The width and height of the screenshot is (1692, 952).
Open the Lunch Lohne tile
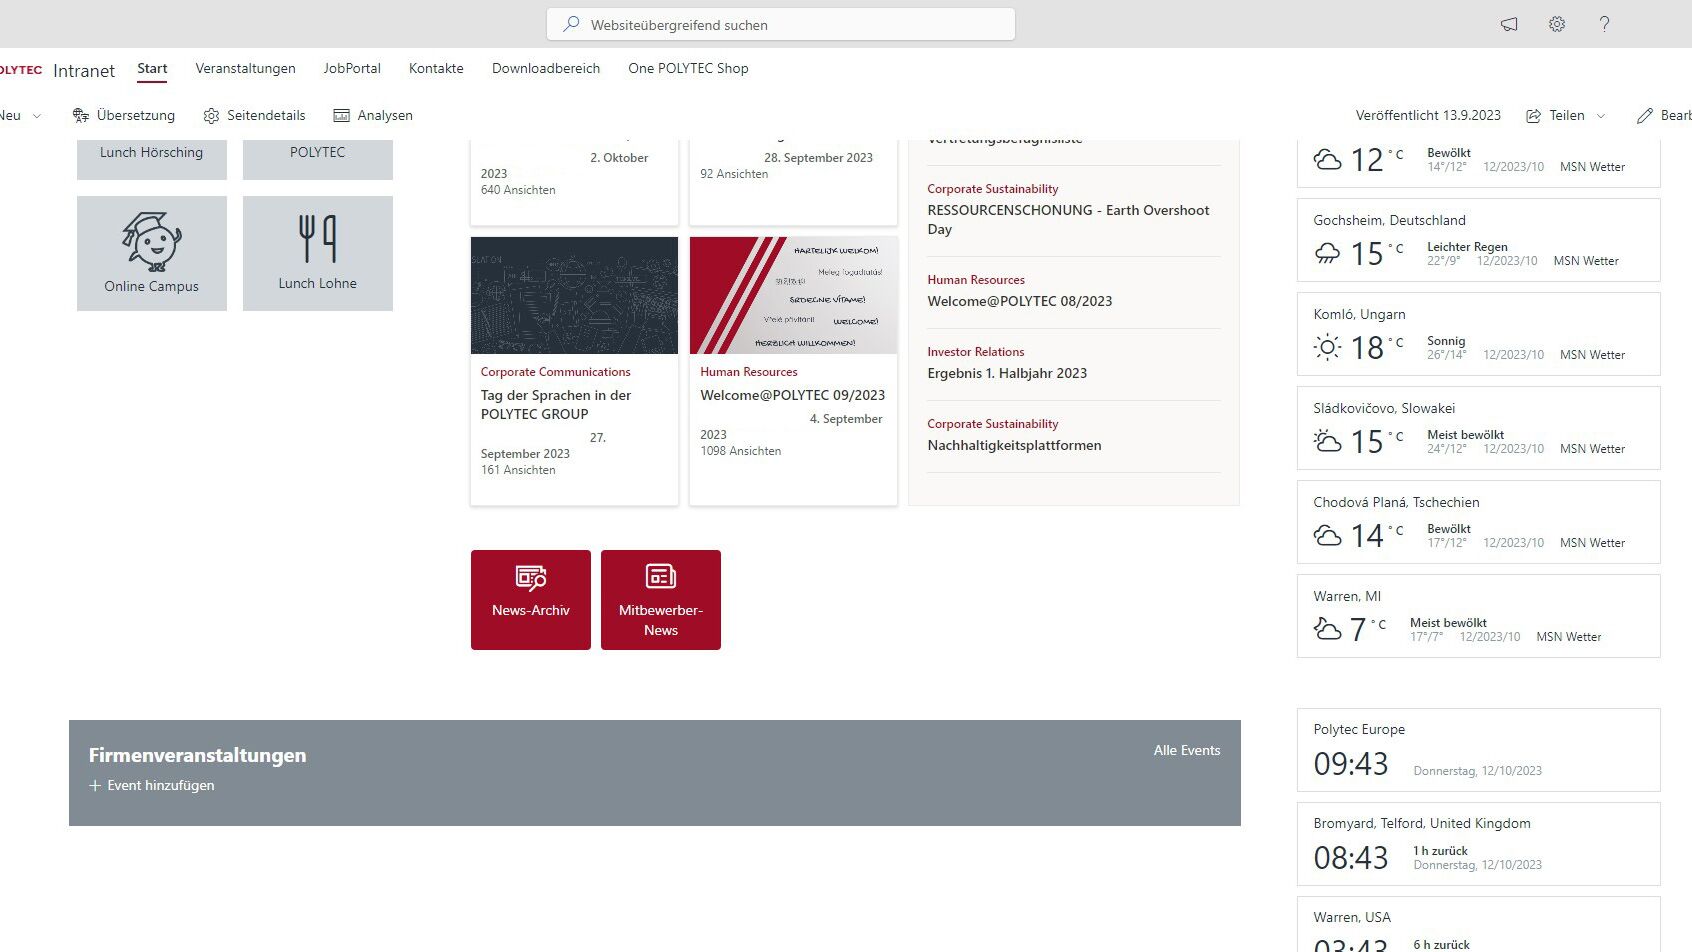coord(318,253)
